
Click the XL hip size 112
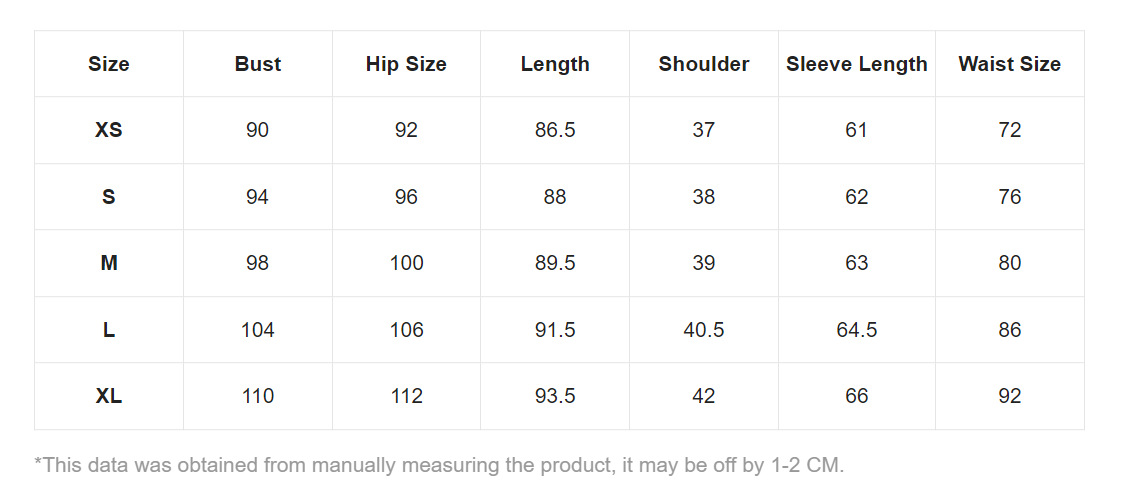click(406, 396)
